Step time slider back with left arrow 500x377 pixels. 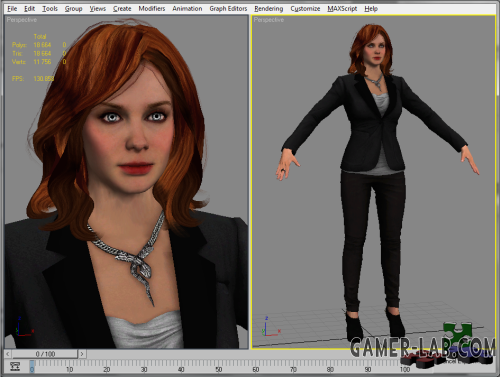click(x=8, y=354)
